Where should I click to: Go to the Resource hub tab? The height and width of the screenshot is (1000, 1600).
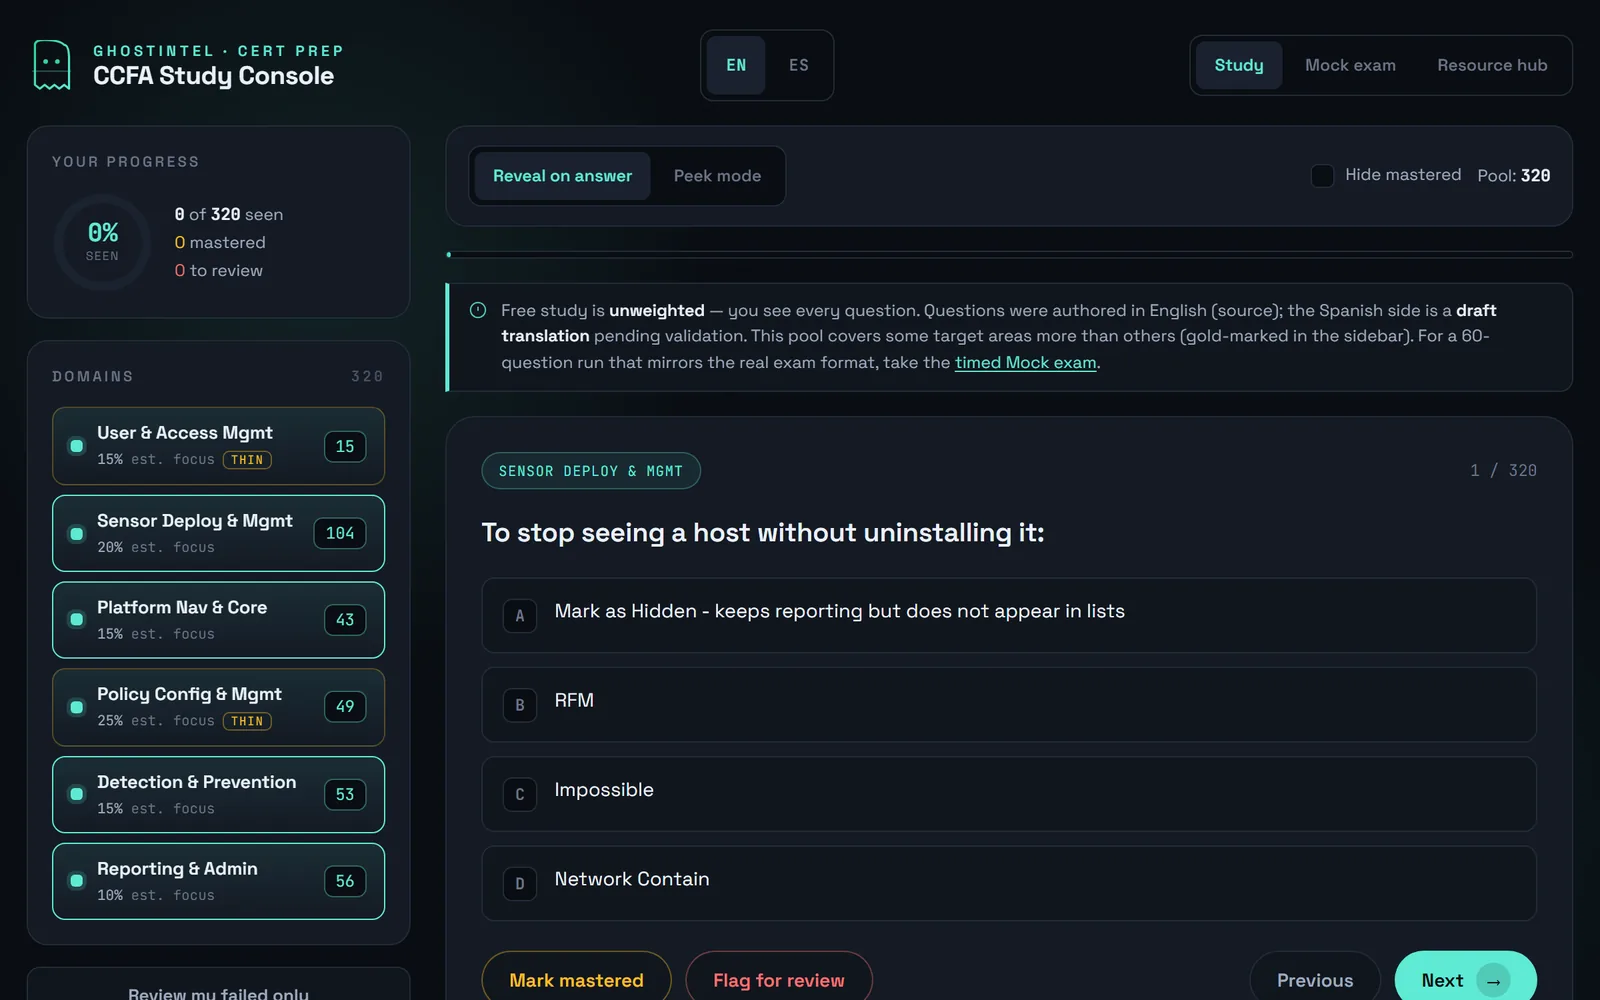tap(1492, 65)
